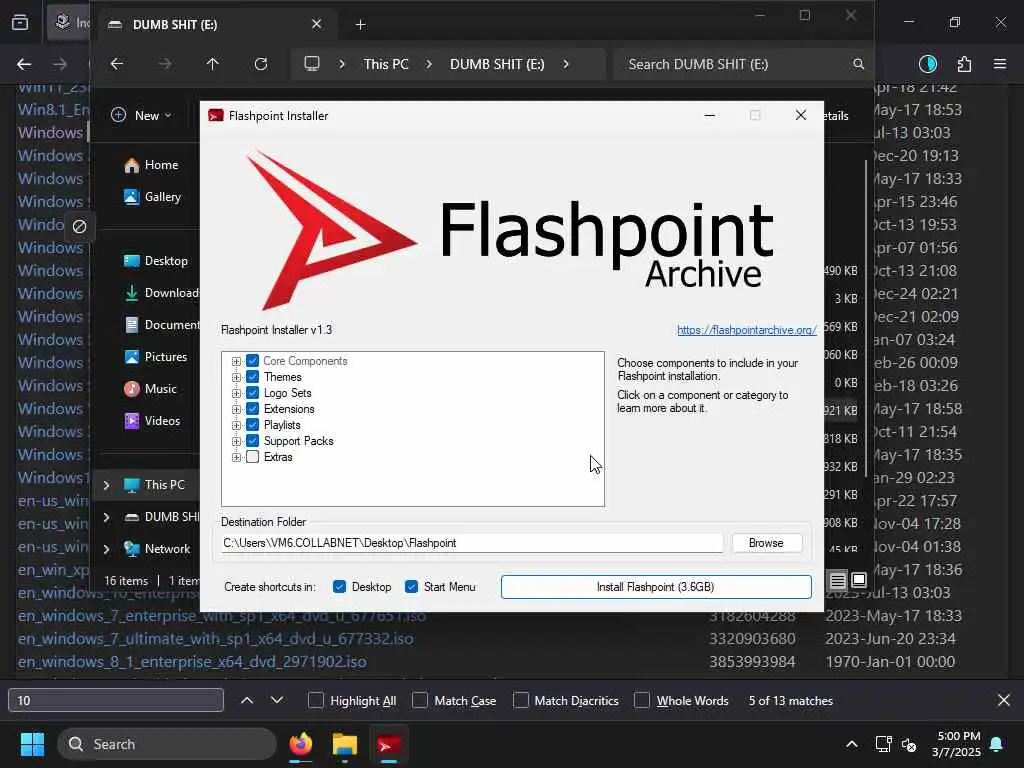The width and height of the screenshot is (1024, 768).
Task: Enable Highlight All in find bar
Action: tap(316, 700)
